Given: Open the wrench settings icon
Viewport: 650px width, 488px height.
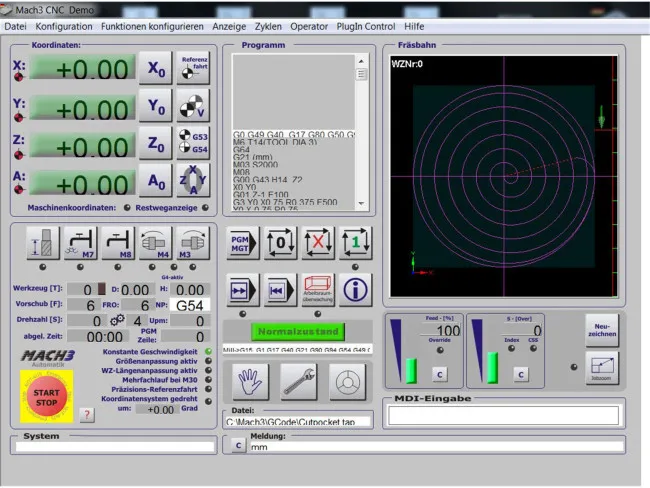Looking at the screenshot, I should coord(299,381).
